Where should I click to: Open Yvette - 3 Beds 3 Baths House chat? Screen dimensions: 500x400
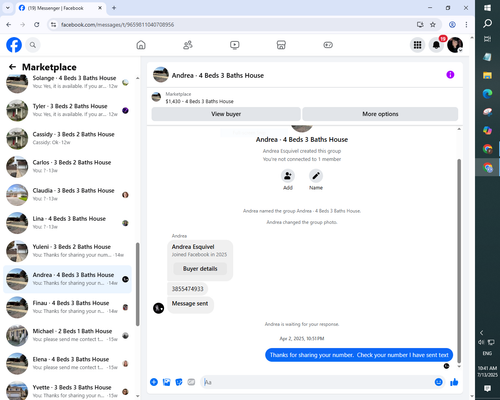pyautogui.click(x=67, y=390)
